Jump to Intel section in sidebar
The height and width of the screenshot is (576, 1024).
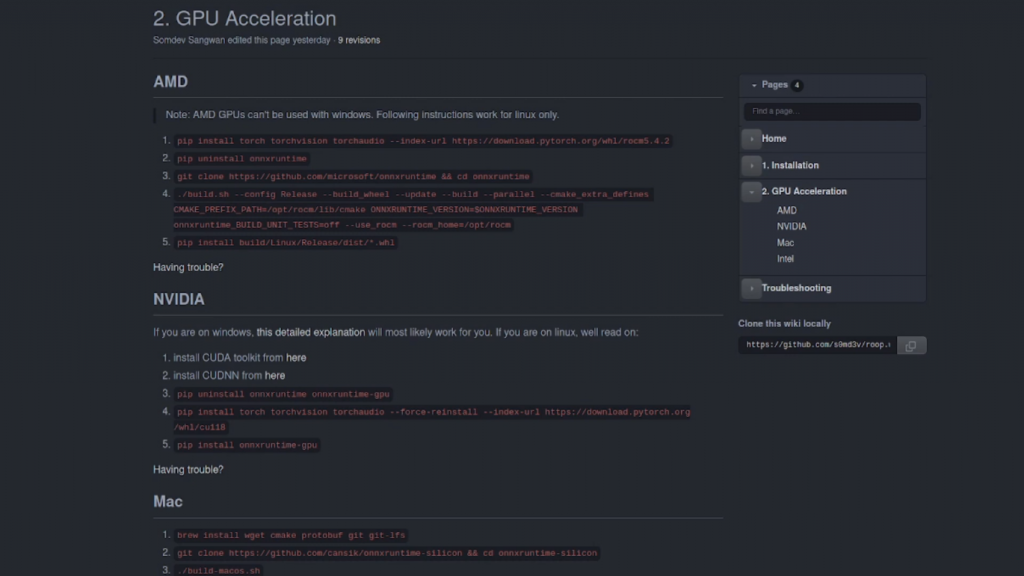[x=785, y=259]
